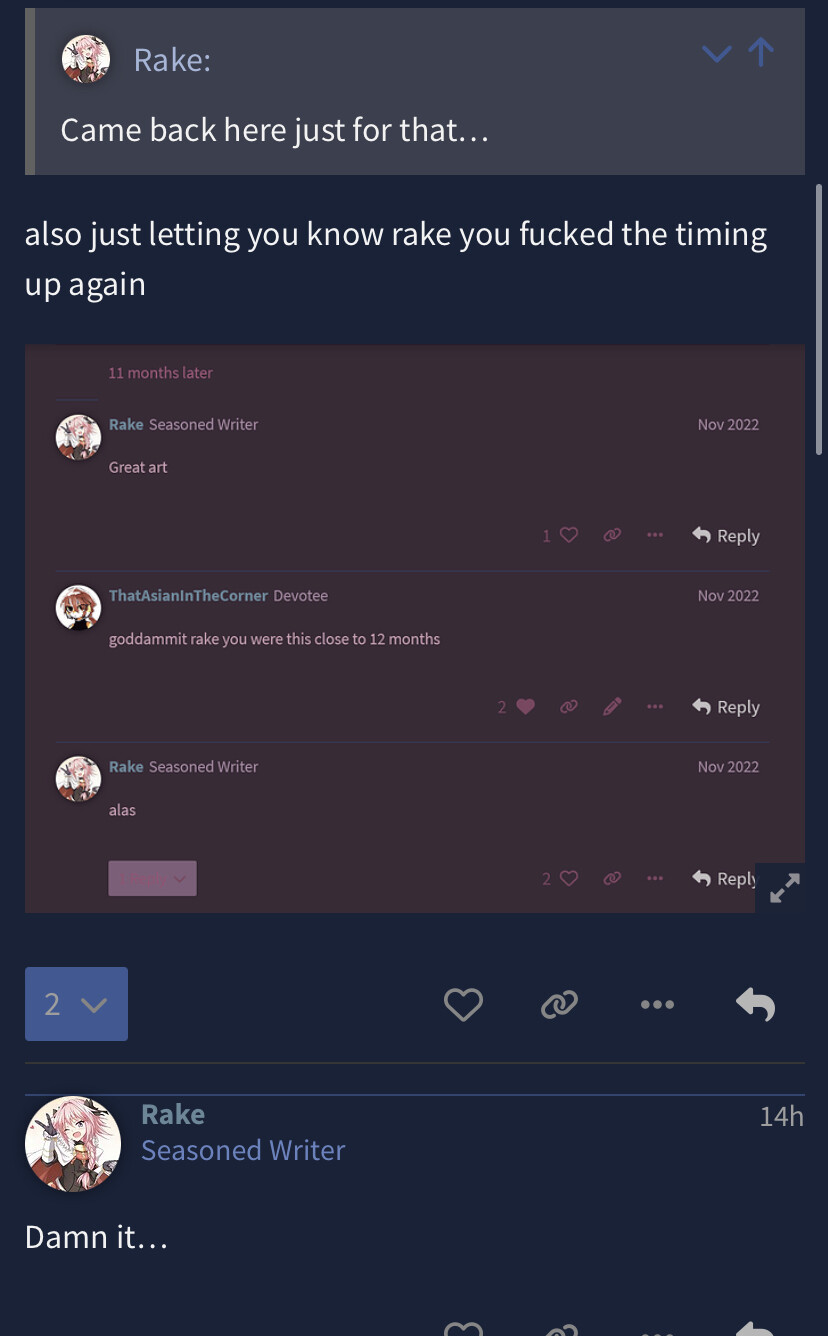The height and width of the screenshot is (1336, 828).
Task: Expand the faded replies dropdown under 'alas'
Action: click(152, 878)
